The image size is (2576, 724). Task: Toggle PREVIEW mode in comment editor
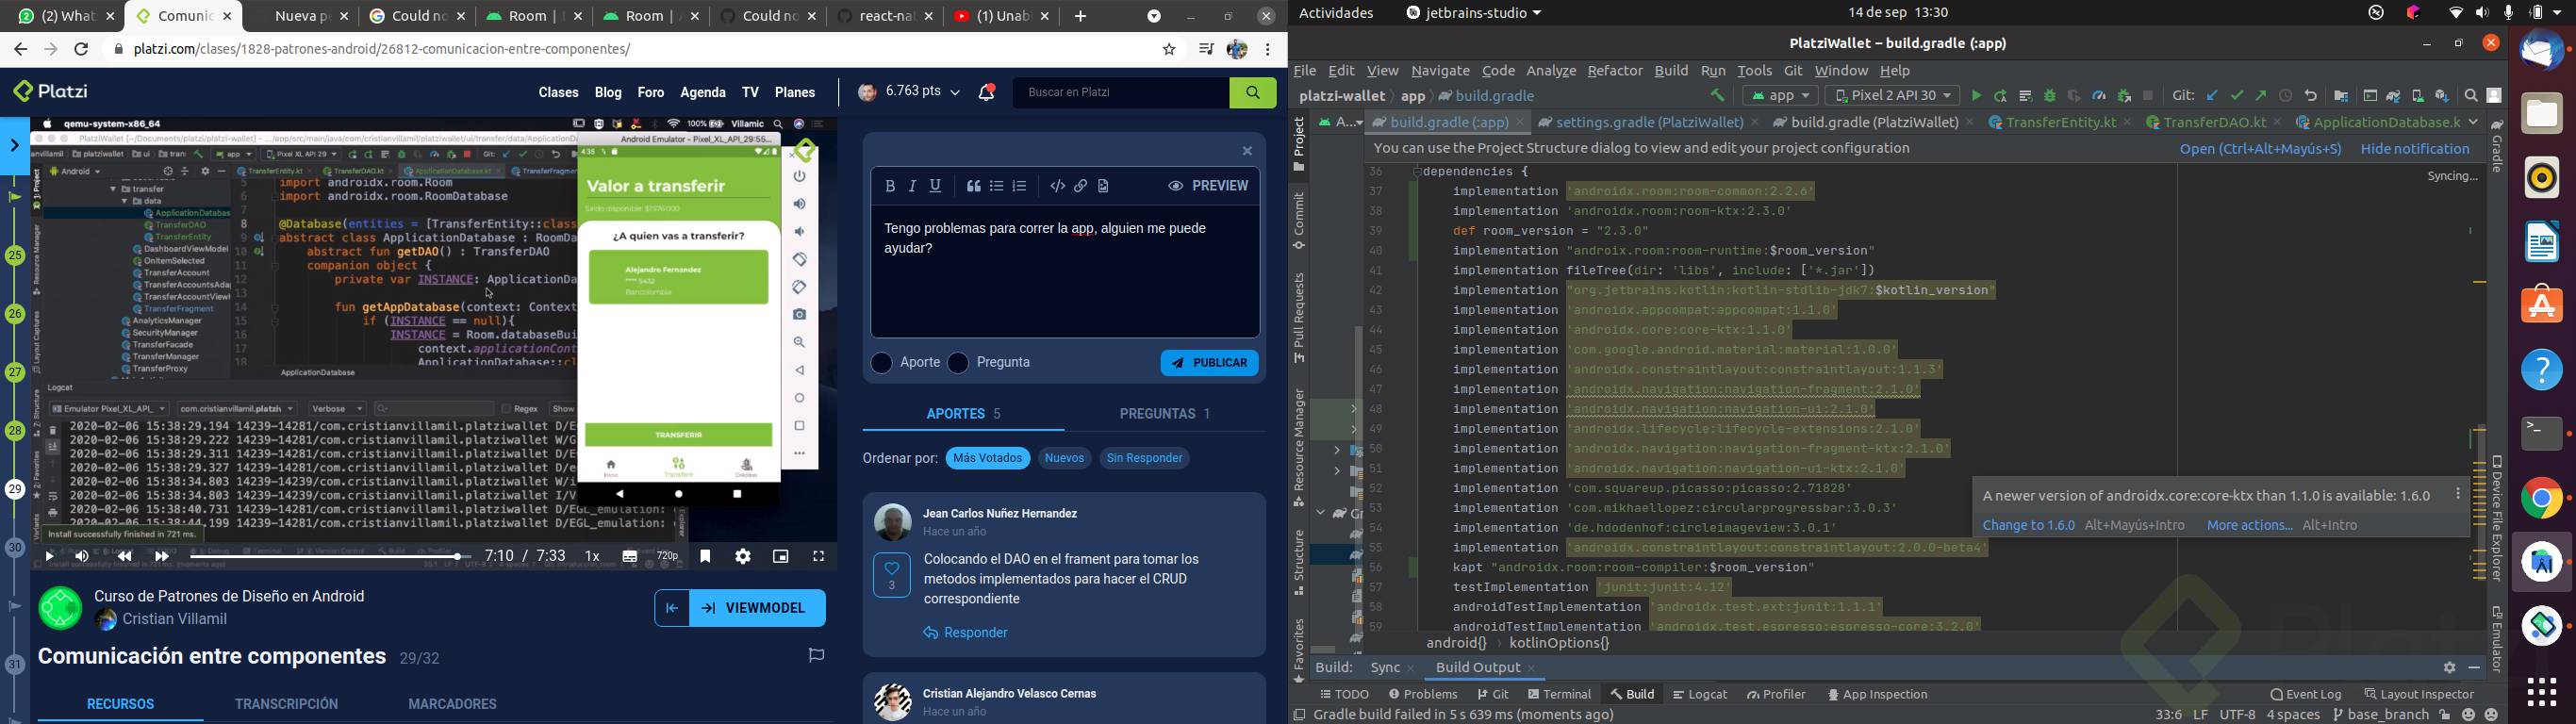pos(1208,186)
